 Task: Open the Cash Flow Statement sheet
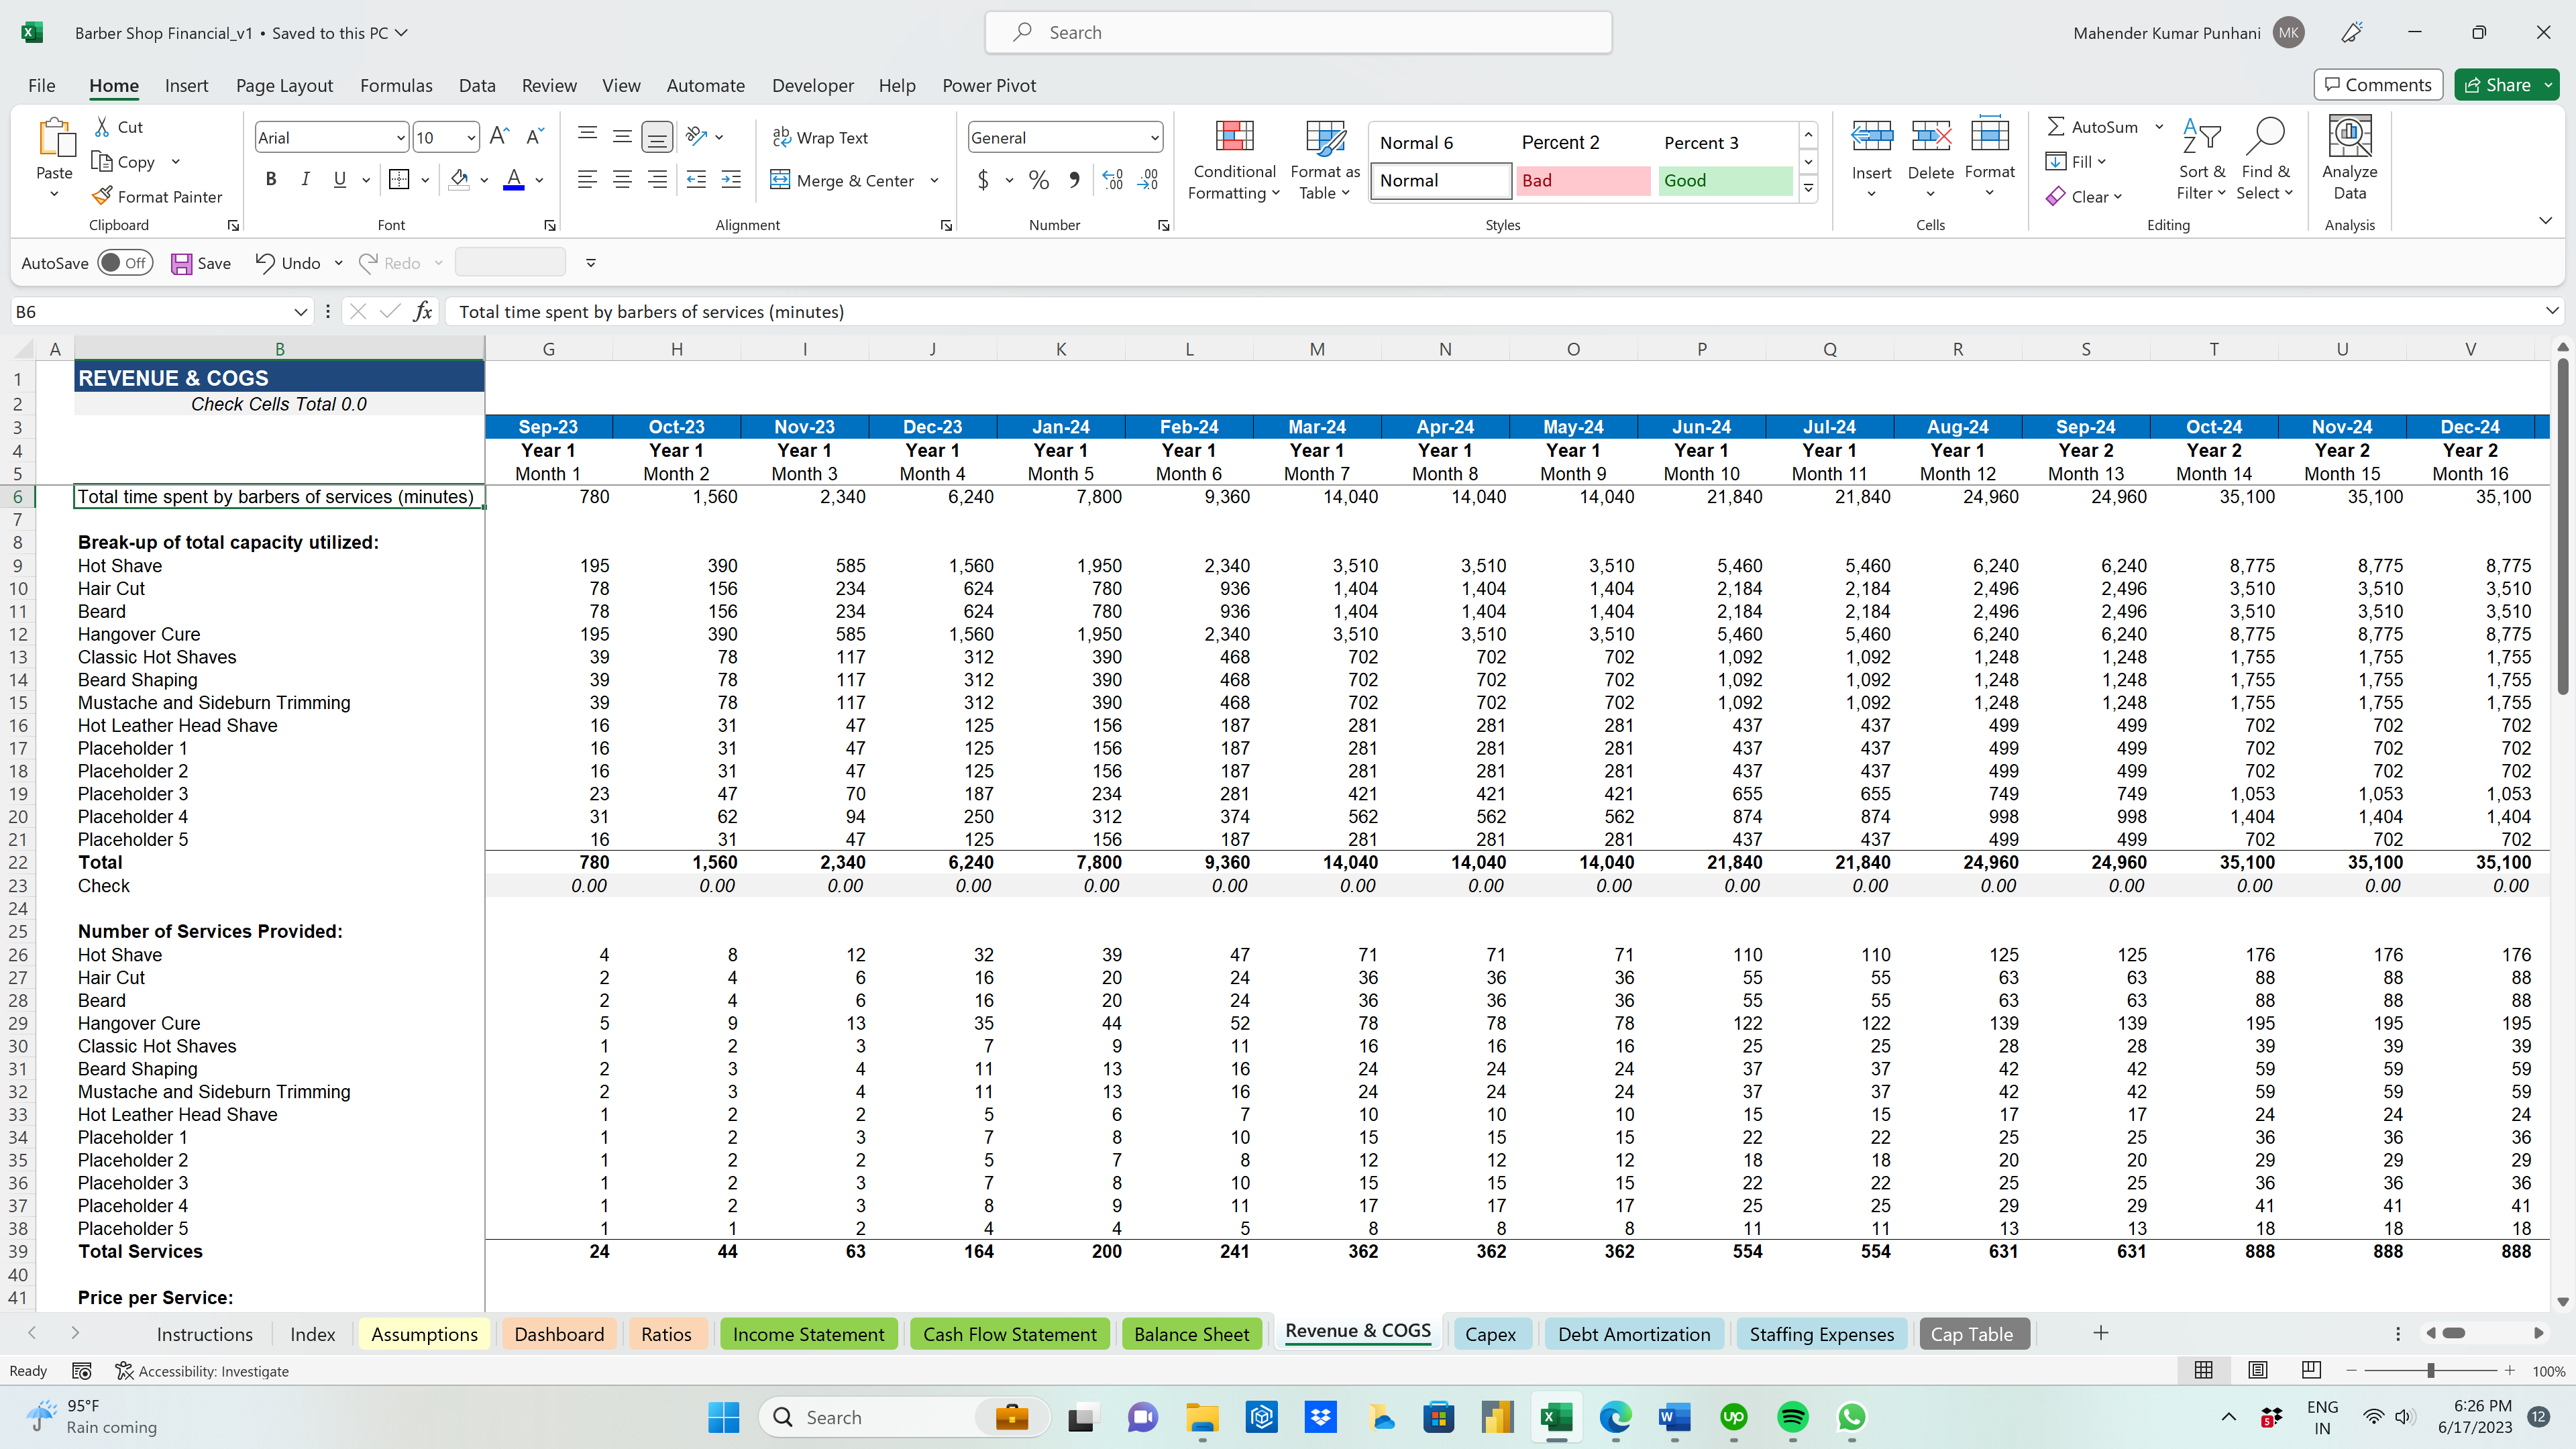coord(1009,1333)
